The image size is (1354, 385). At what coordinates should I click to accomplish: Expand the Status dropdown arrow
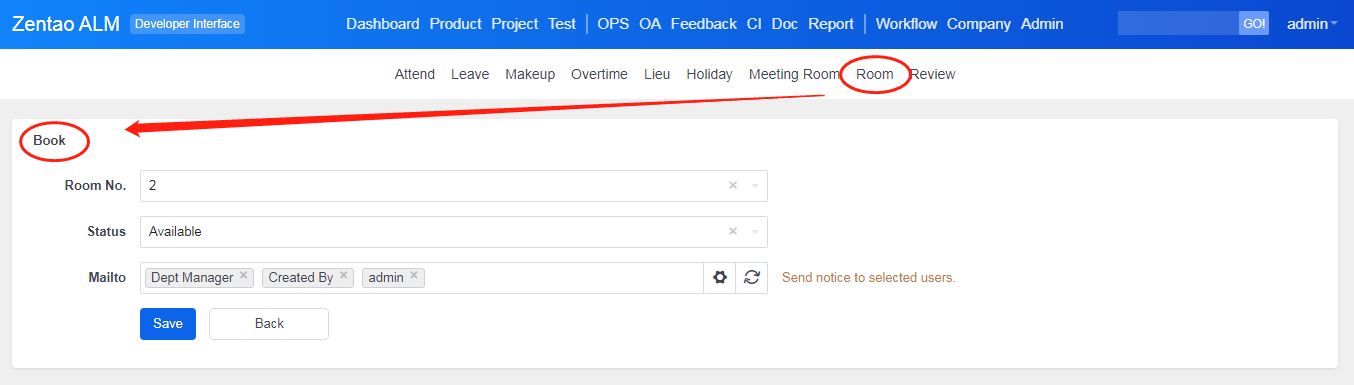coord(755,232)
